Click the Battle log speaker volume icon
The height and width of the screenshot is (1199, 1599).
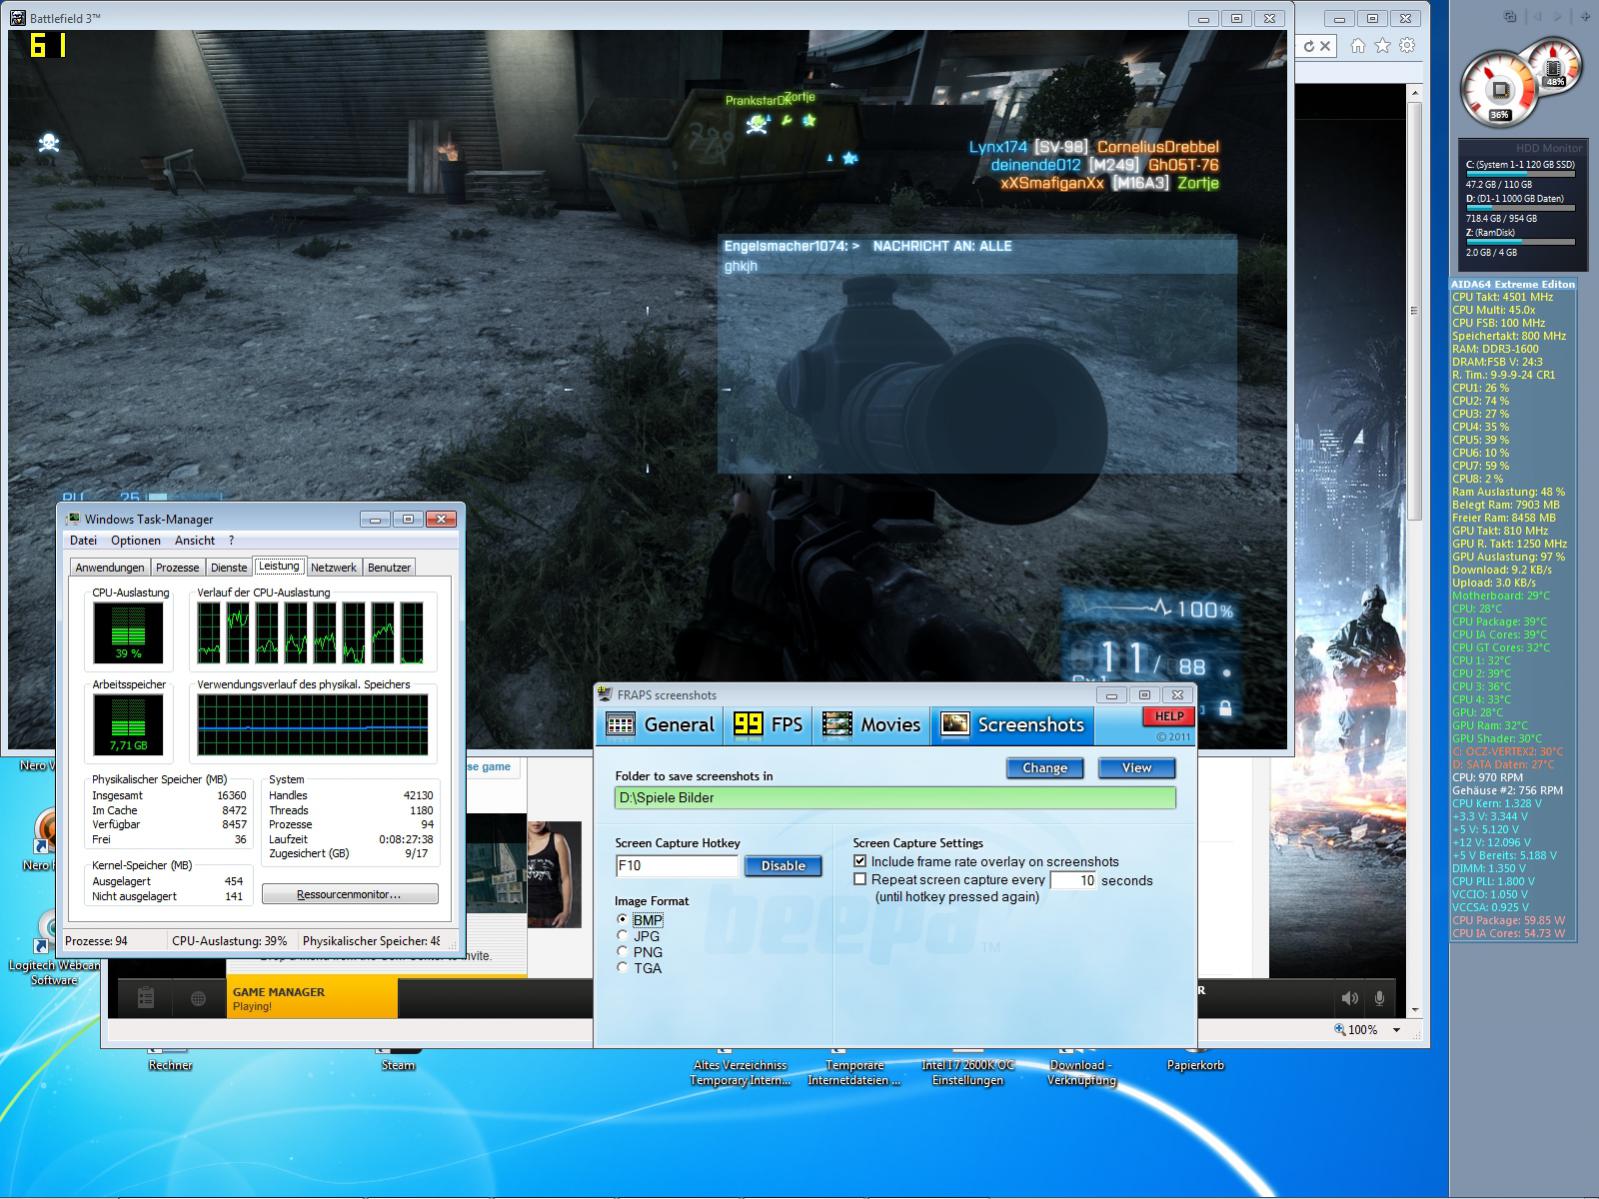click(1350, 998)
